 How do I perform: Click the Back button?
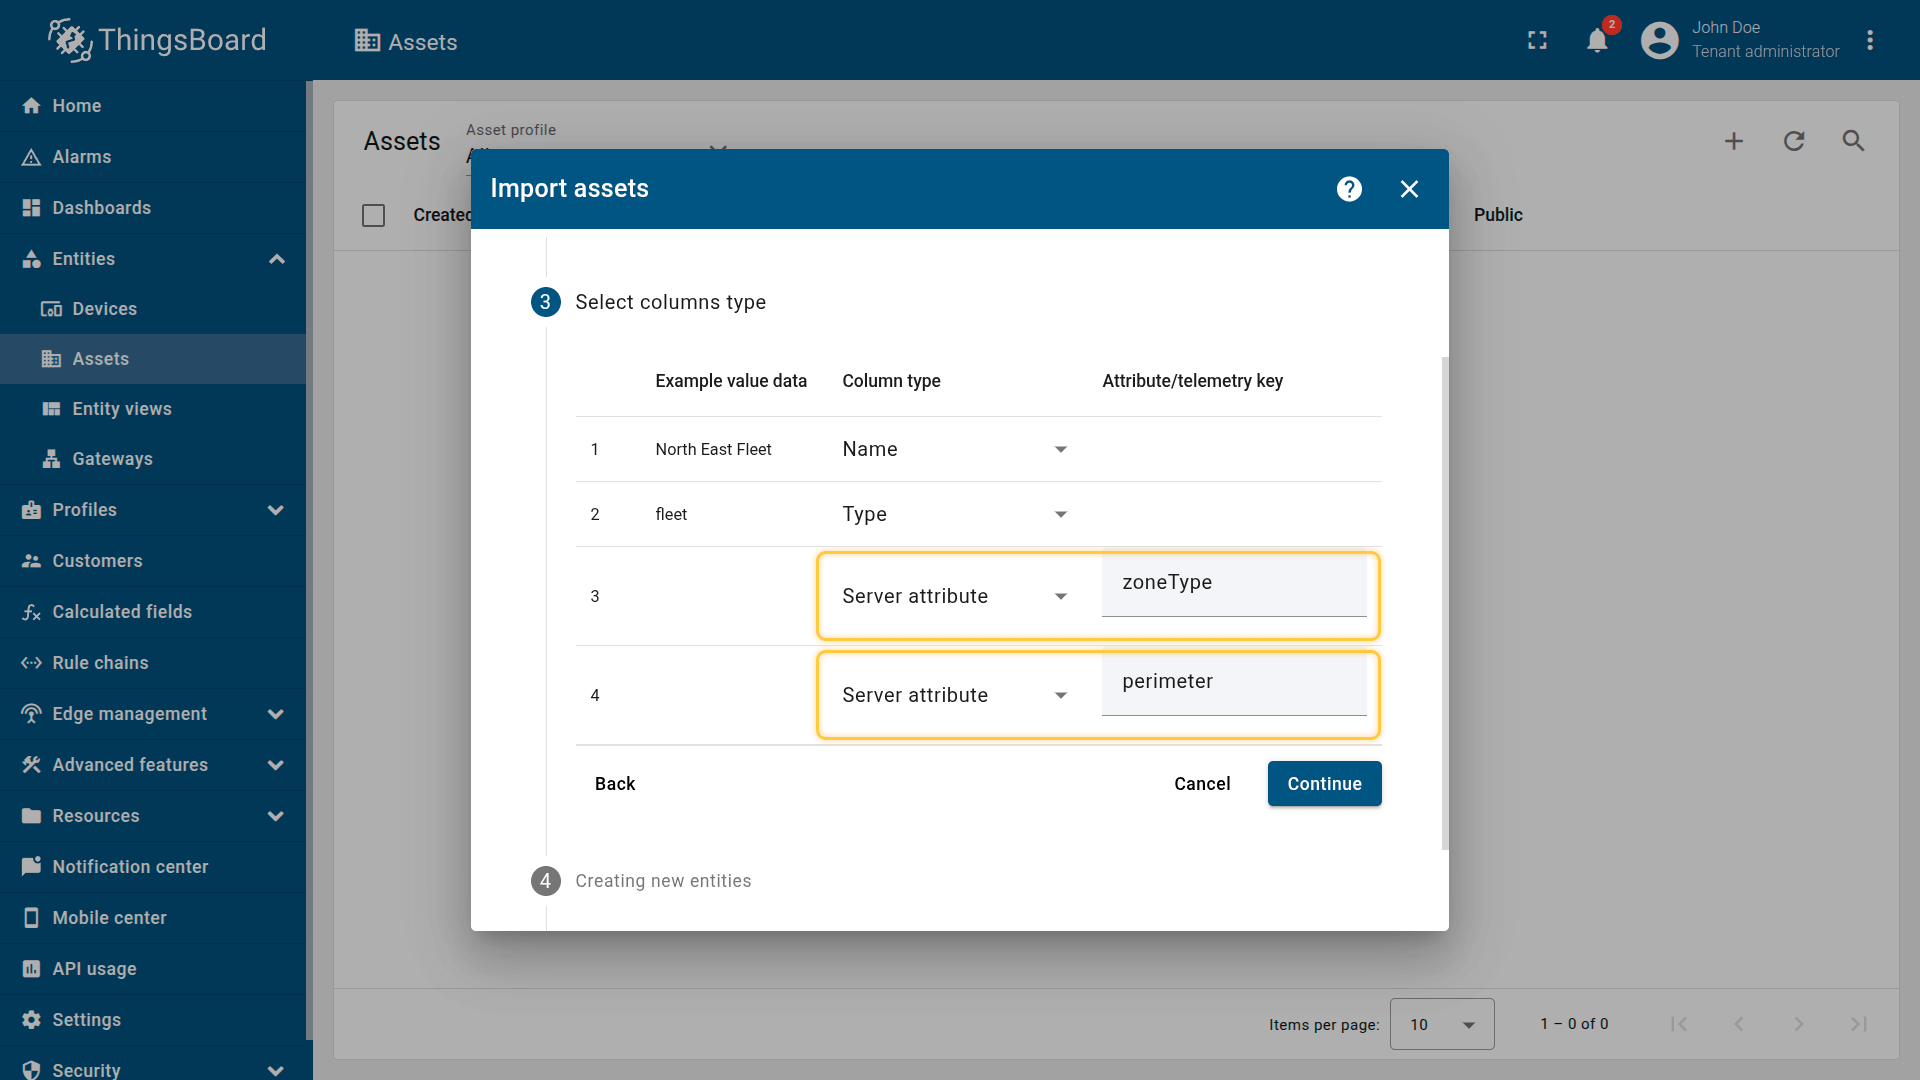[x=614, y=784]
